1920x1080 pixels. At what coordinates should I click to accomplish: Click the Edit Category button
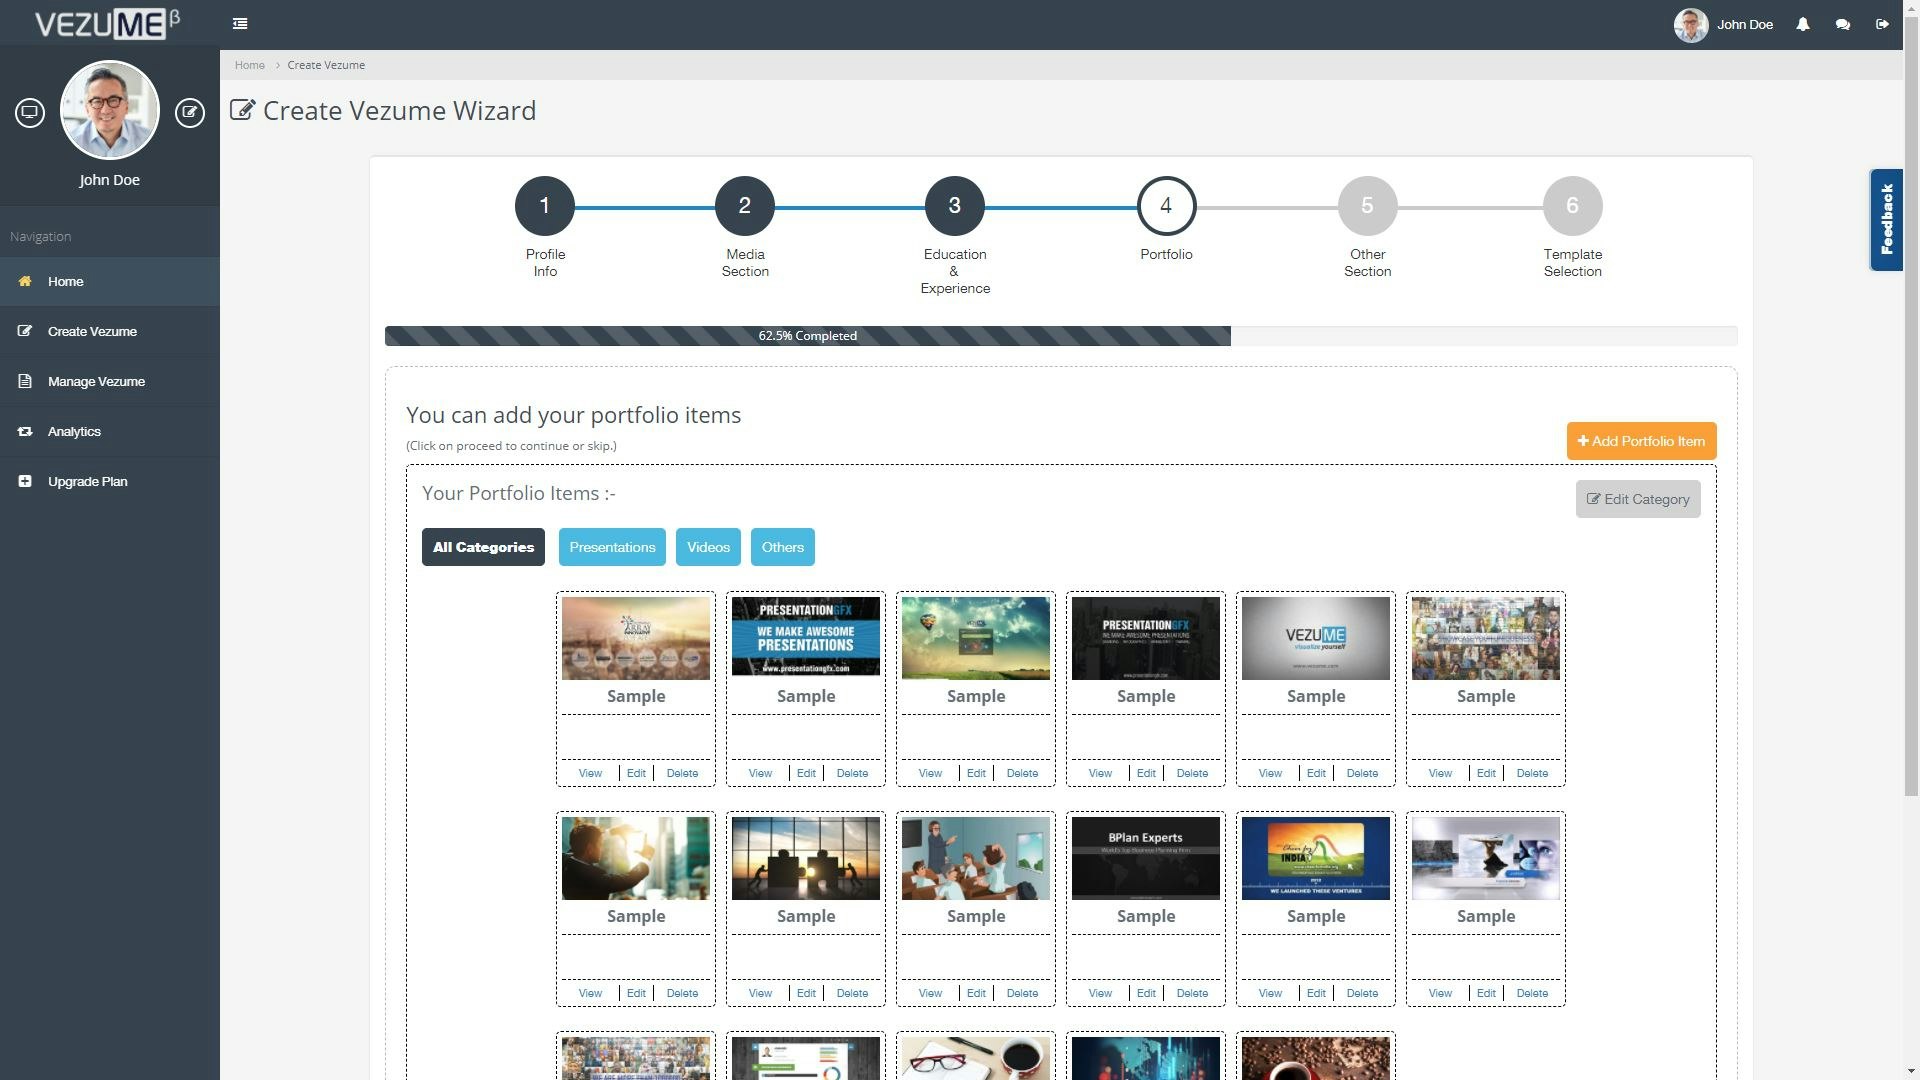pyautogui.click(x=1638, y=499)
